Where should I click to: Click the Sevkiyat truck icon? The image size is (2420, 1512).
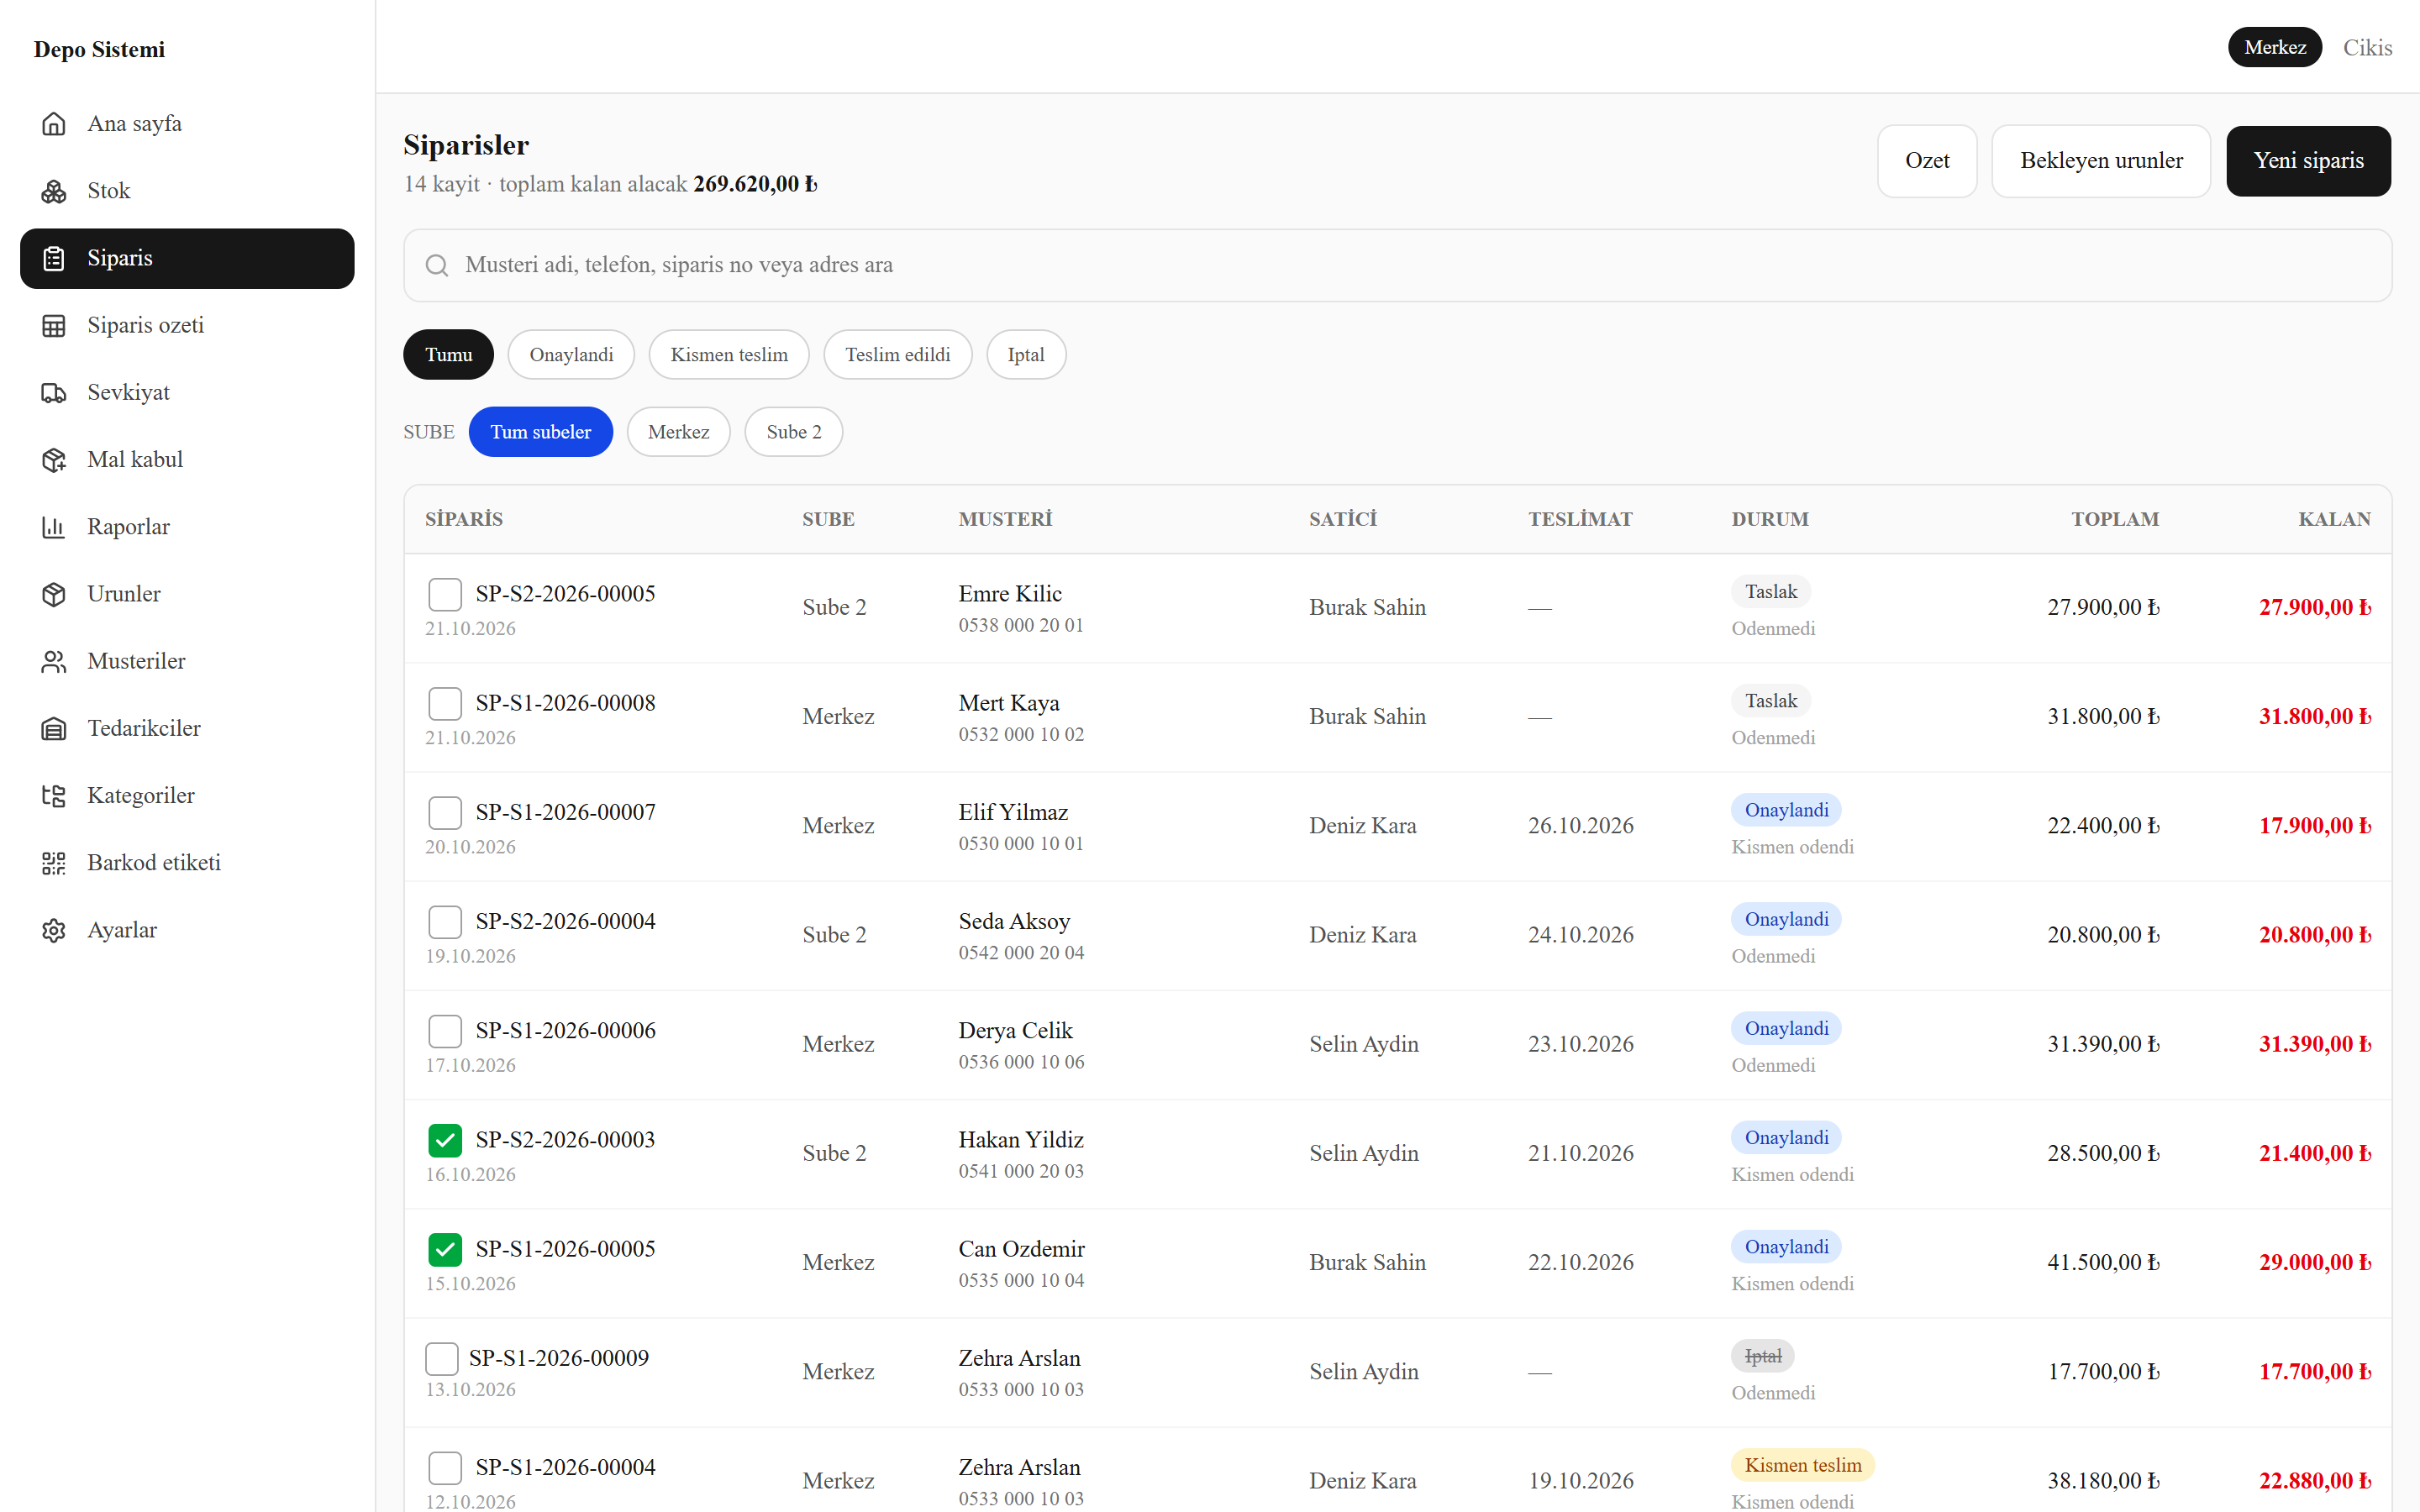pyautogui.click(x=54, y=393)
